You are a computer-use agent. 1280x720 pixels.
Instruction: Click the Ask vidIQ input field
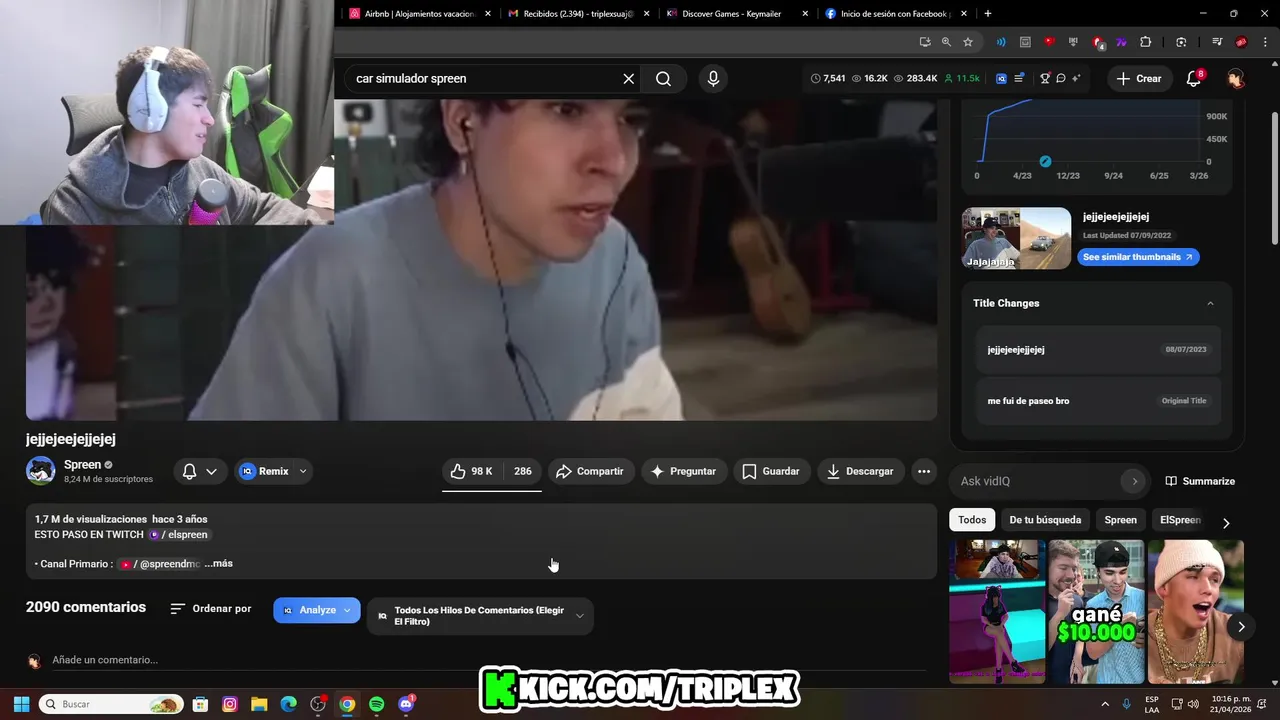click(x=1035, y=481)
